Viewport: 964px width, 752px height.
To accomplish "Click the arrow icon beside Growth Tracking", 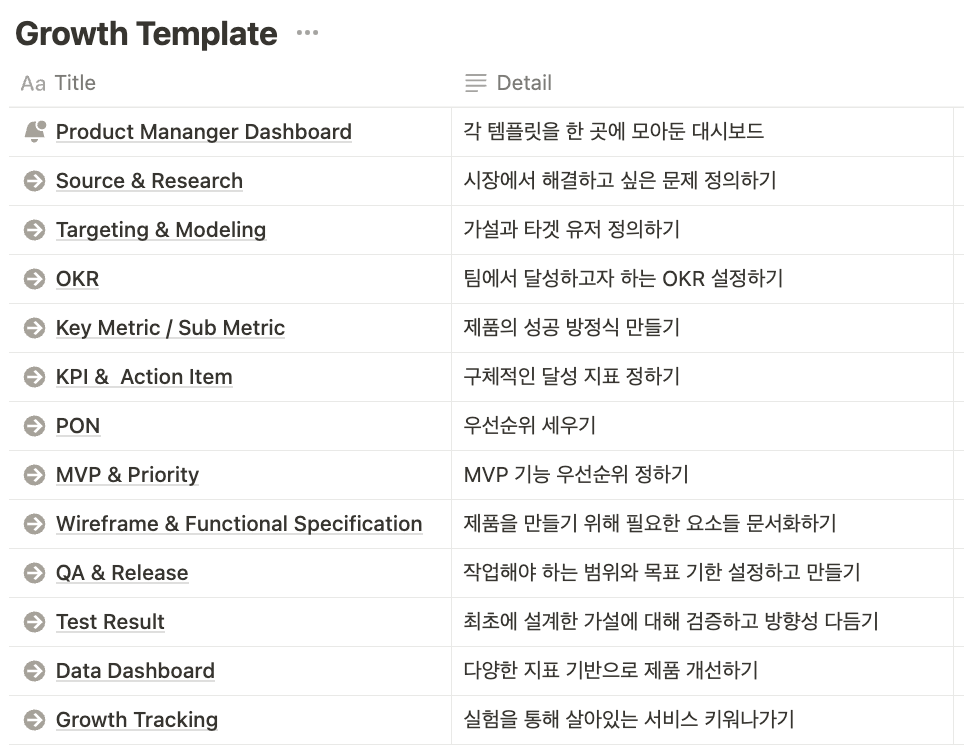I will [x=33, y=720].
